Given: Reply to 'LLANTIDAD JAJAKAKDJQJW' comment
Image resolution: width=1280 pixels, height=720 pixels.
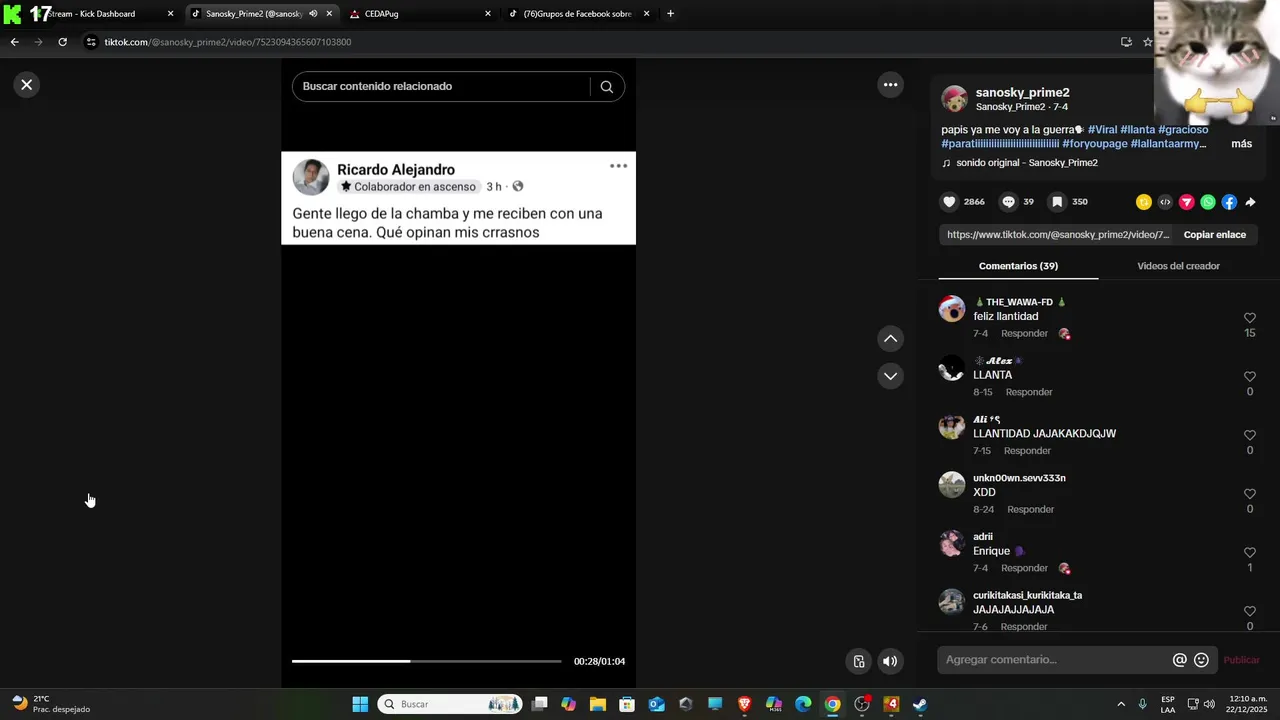Looking at the screenshot, I should click(1027, 451).
